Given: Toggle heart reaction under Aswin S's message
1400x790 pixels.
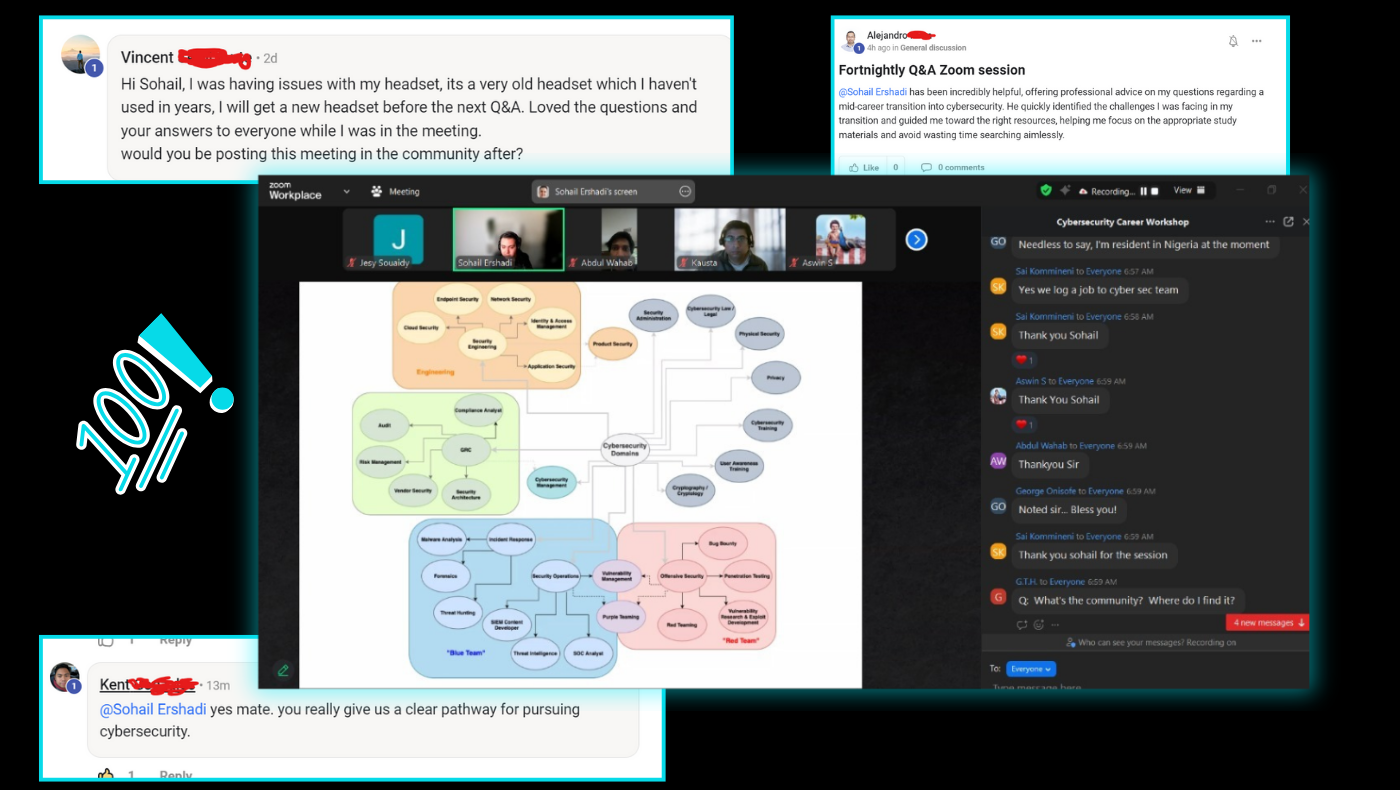Looking at the screenshot, I should 1024,425.
